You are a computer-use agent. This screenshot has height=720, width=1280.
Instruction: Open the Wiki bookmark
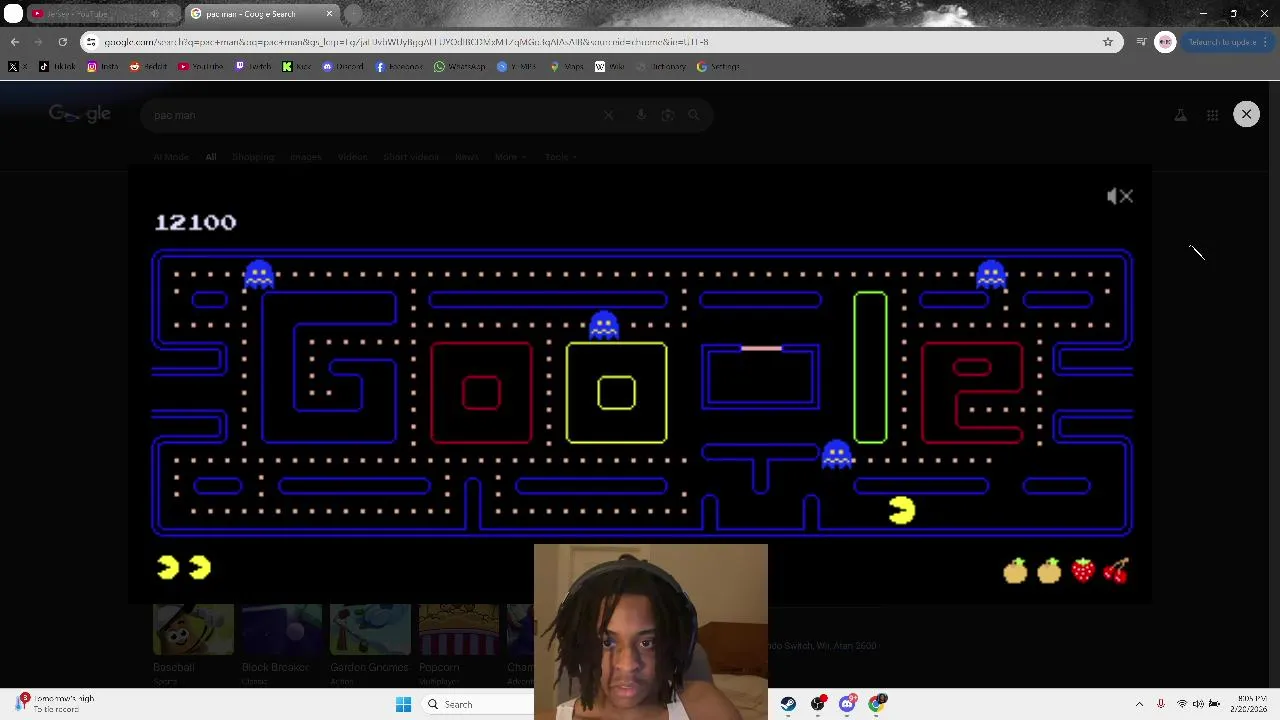click(x=610, y=66)
